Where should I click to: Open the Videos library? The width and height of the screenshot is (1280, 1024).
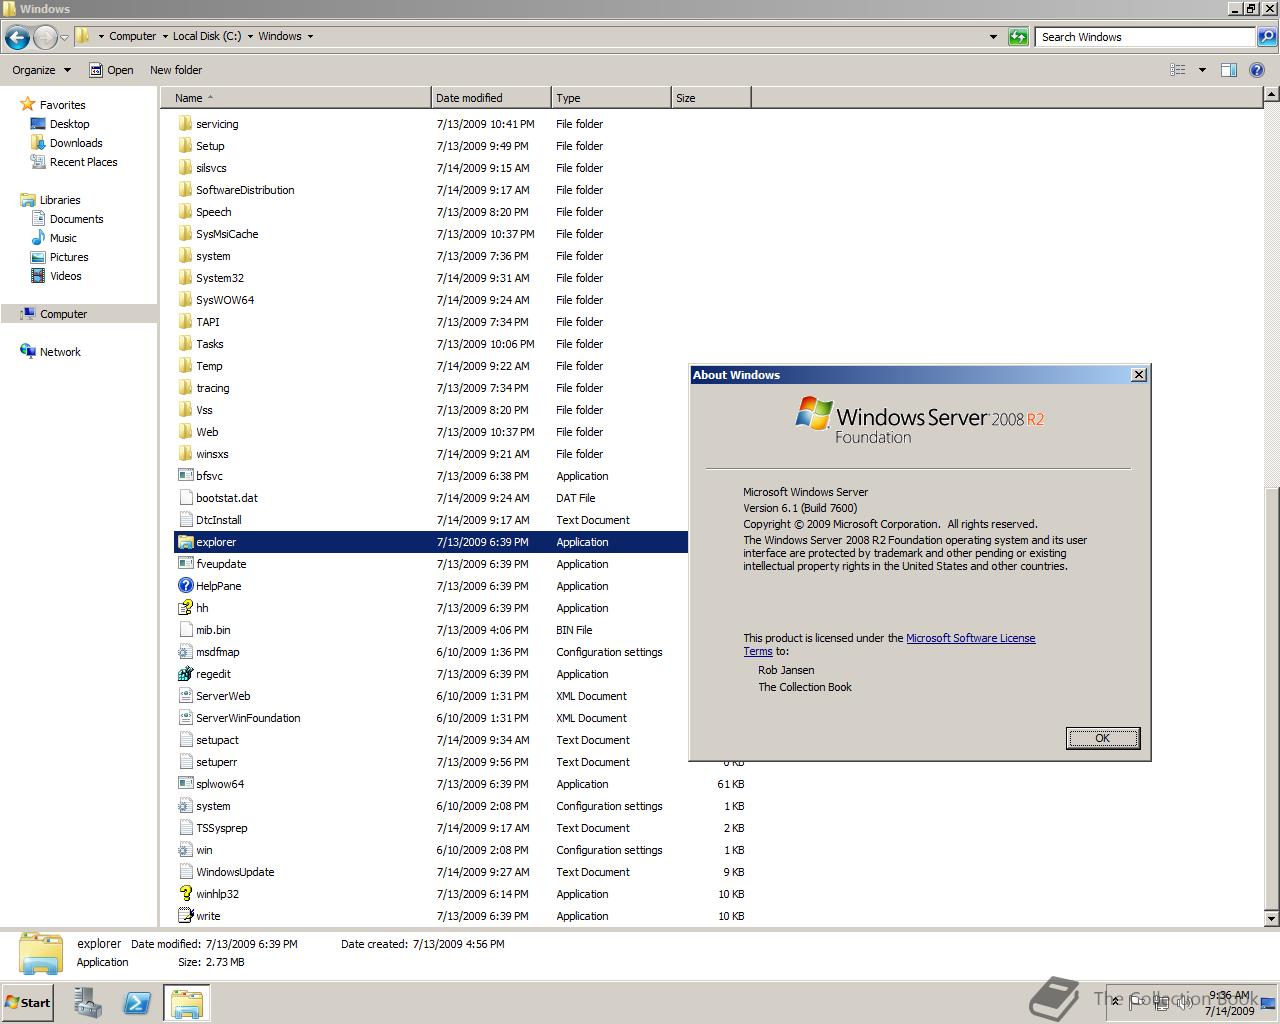pyautogui.click(x=65, y=276)
